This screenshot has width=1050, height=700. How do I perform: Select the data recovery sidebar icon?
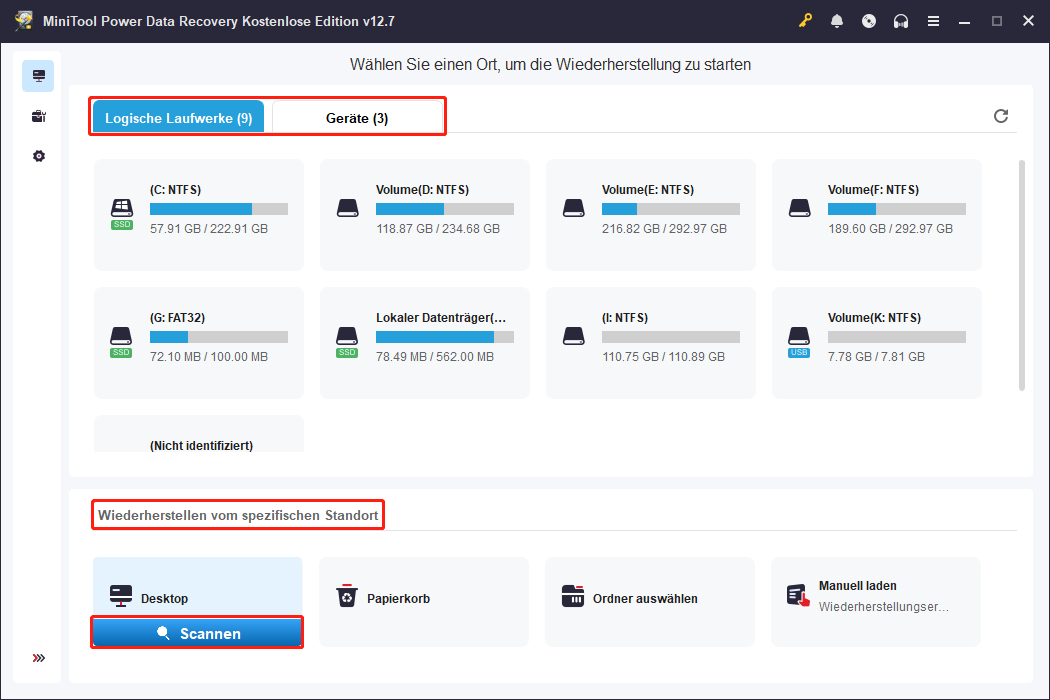click(x=38, y=75)
